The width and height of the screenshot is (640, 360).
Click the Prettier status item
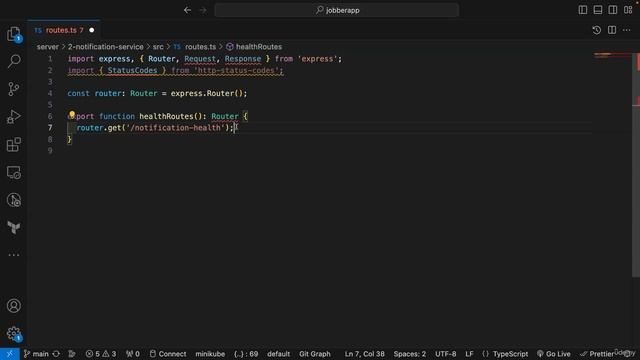tap(597, 354)
